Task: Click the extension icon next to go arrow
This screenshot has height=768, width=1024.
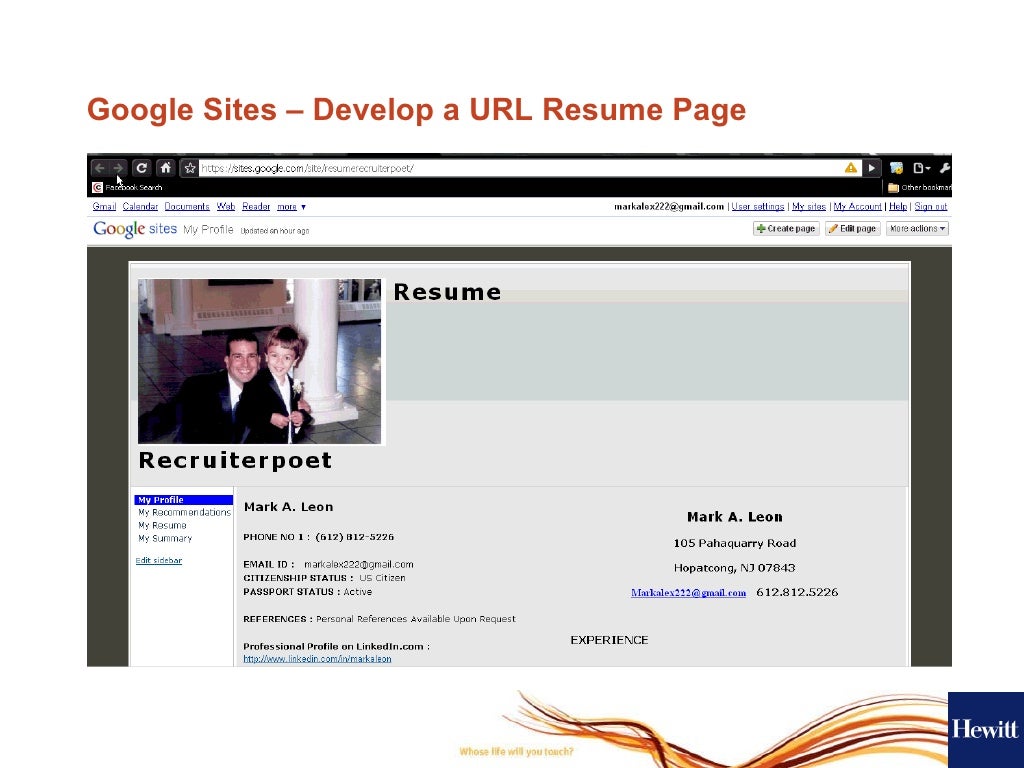Action: point(896,168)
